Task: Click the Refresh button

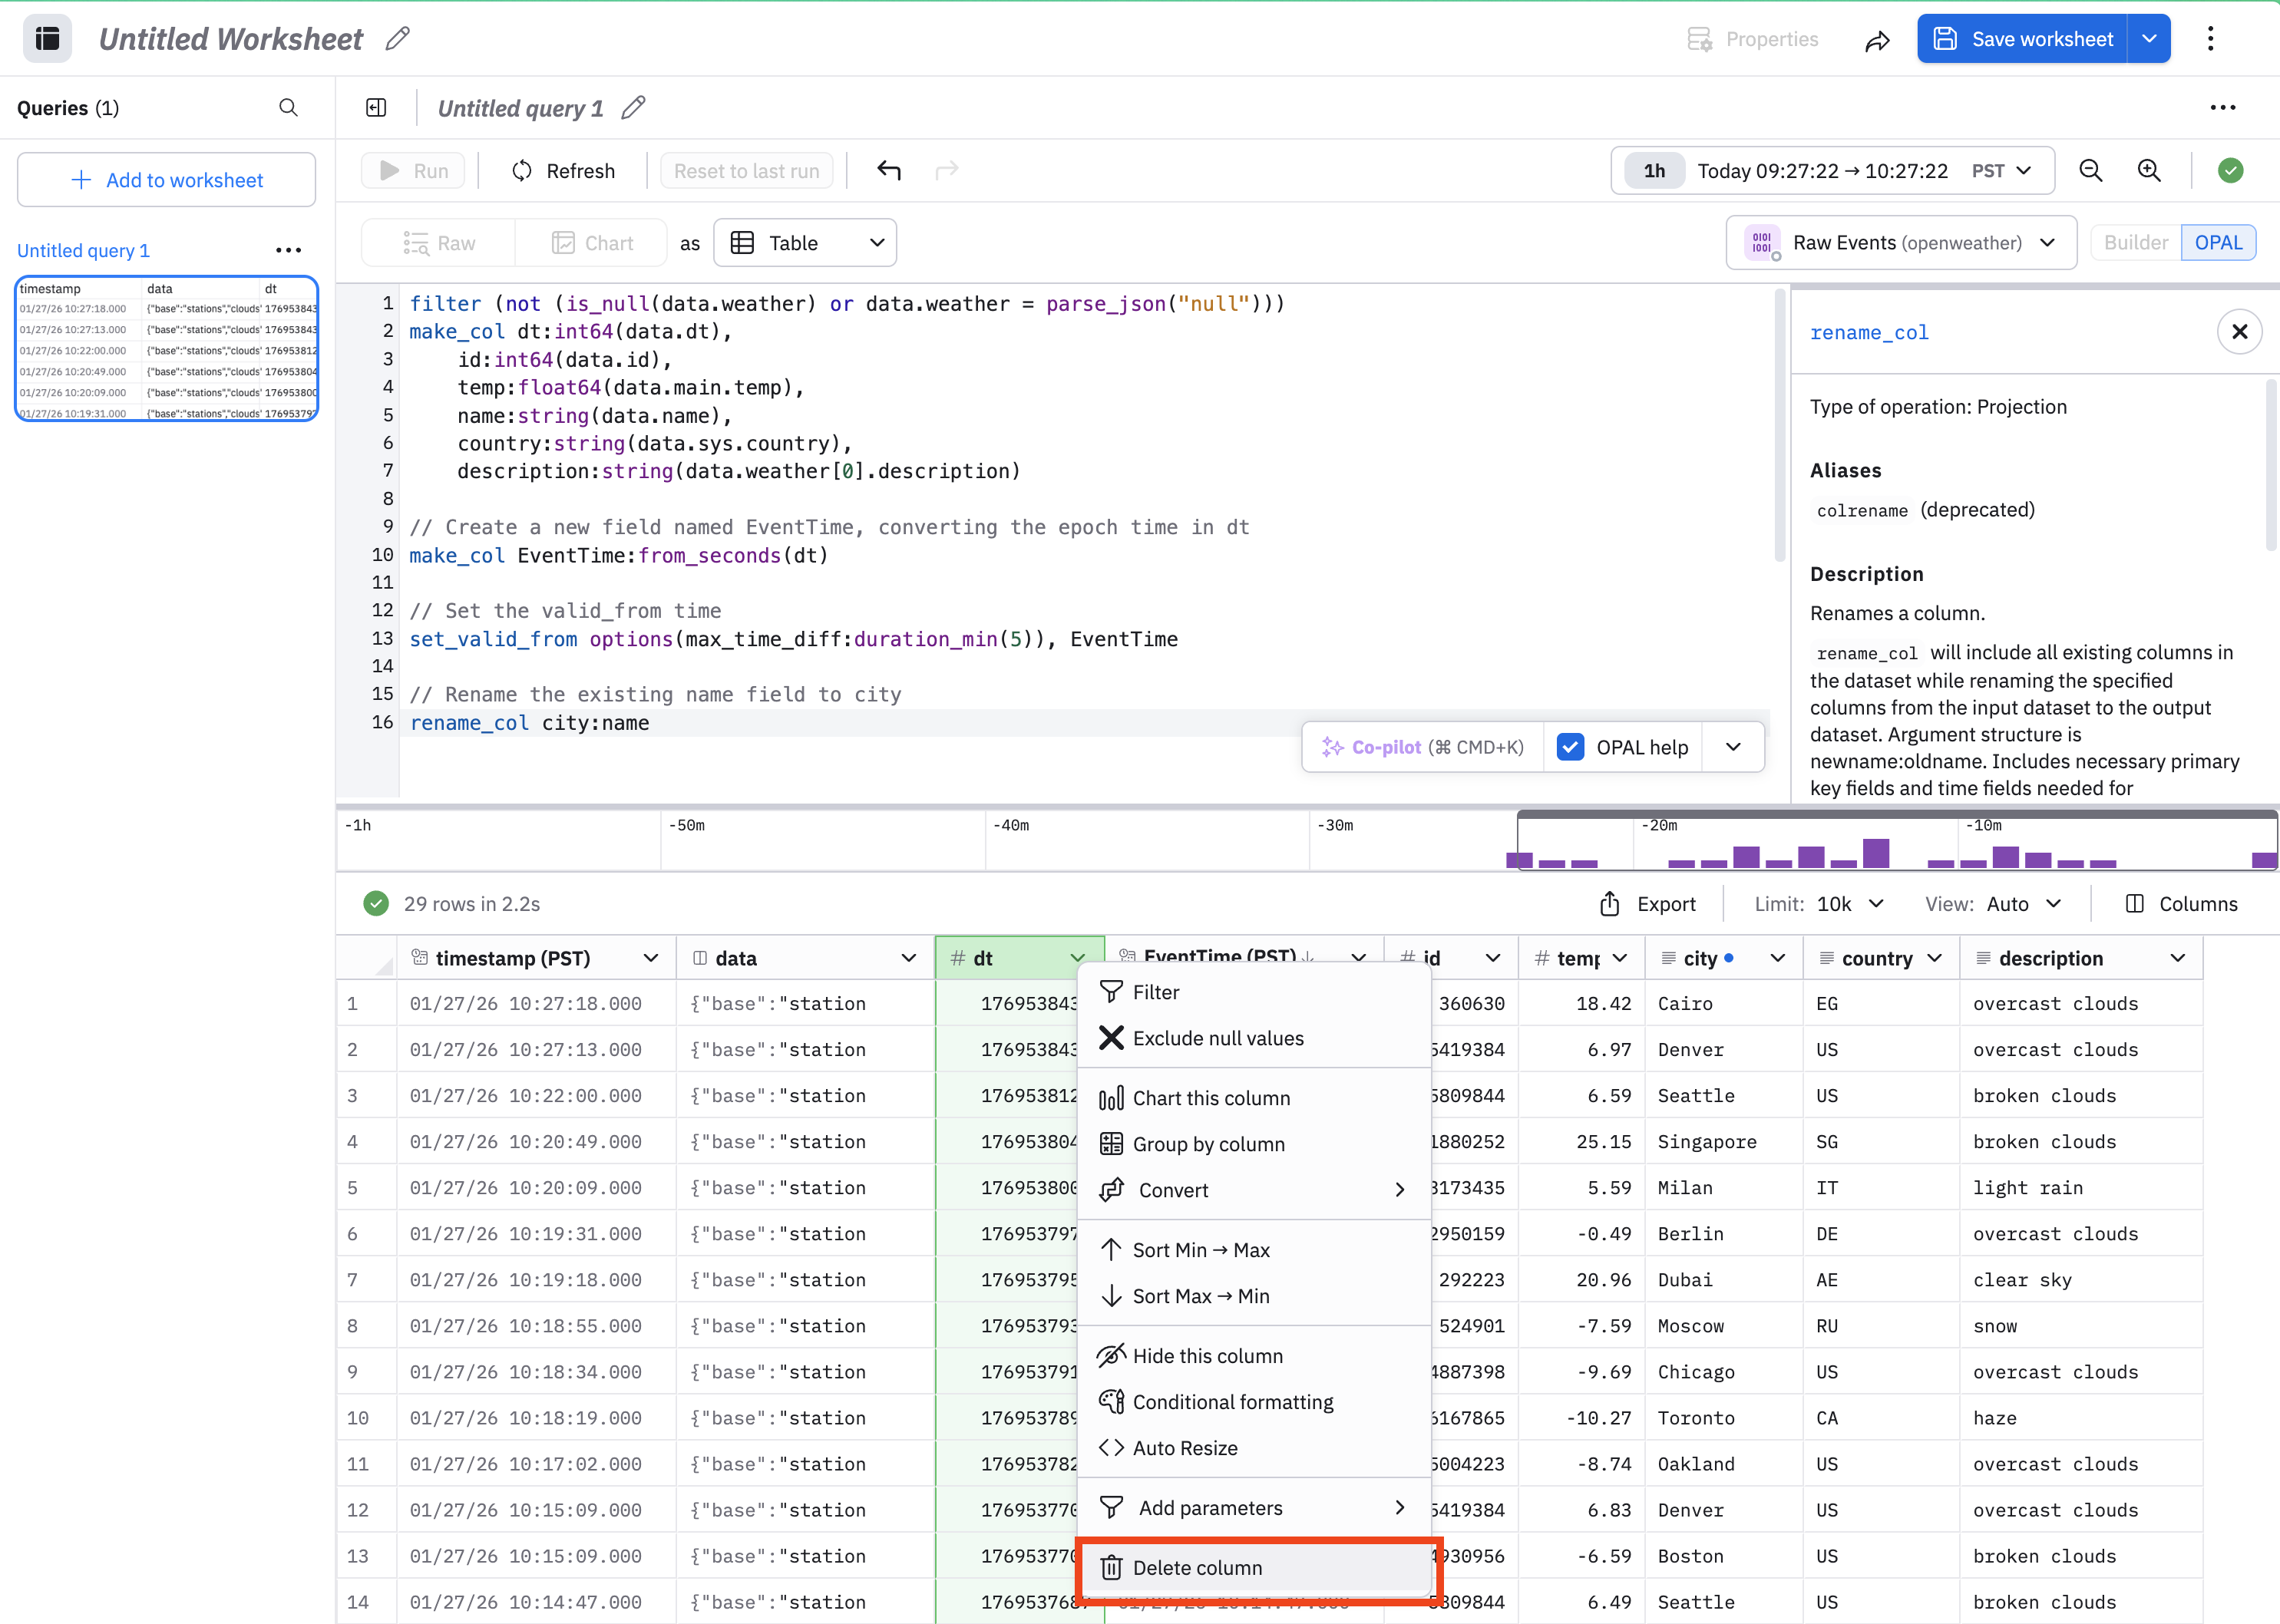Action: click(563, 171)
